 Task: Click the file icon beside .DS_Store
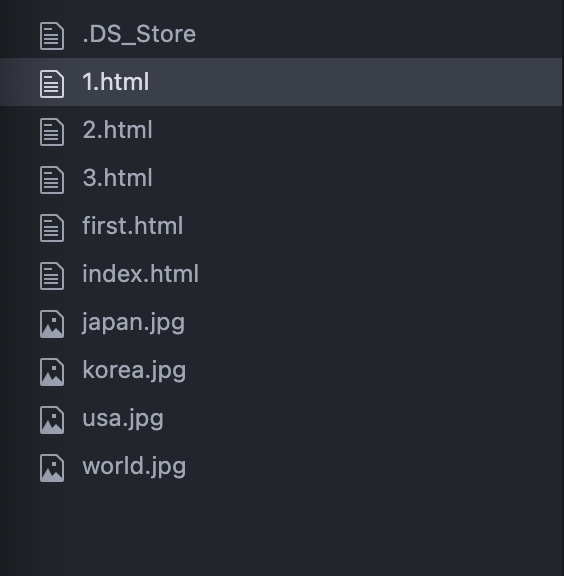[x=52, y=36]
